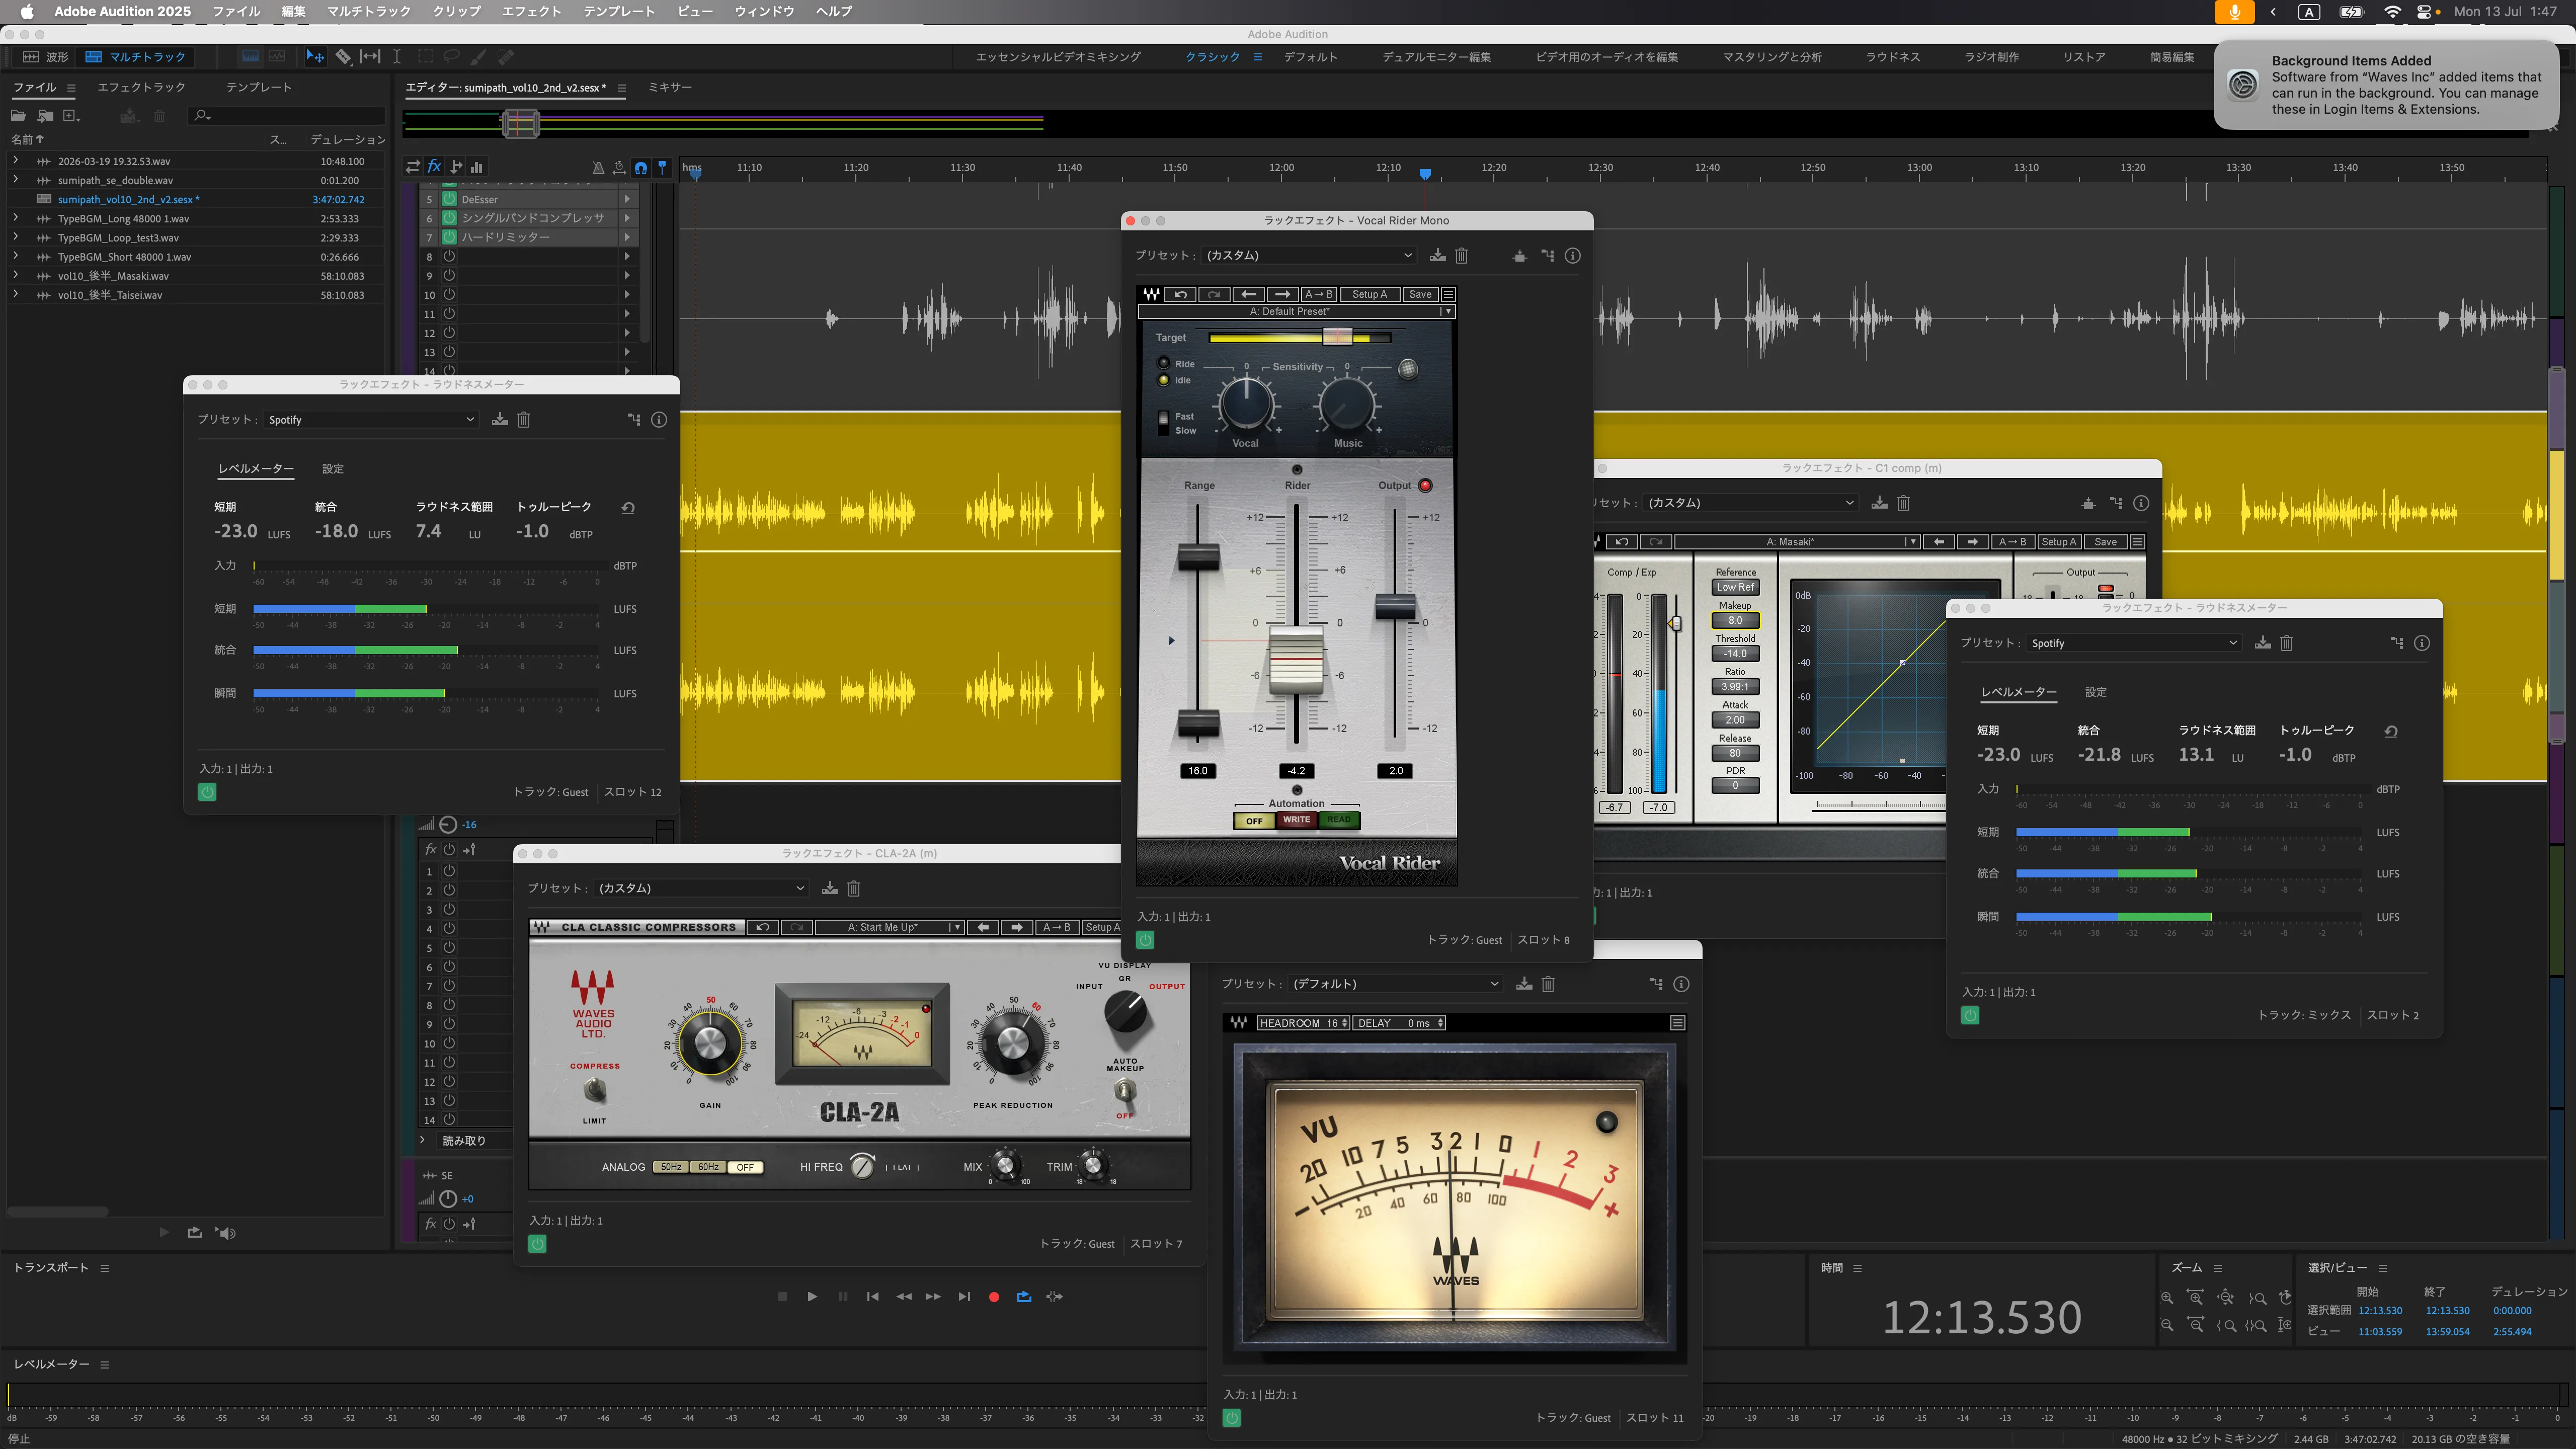Viewport: 2576px width, 1449px height.
Task: Open the マルチトラック menu in the menu bar
Action: click(x=369, y=12)
